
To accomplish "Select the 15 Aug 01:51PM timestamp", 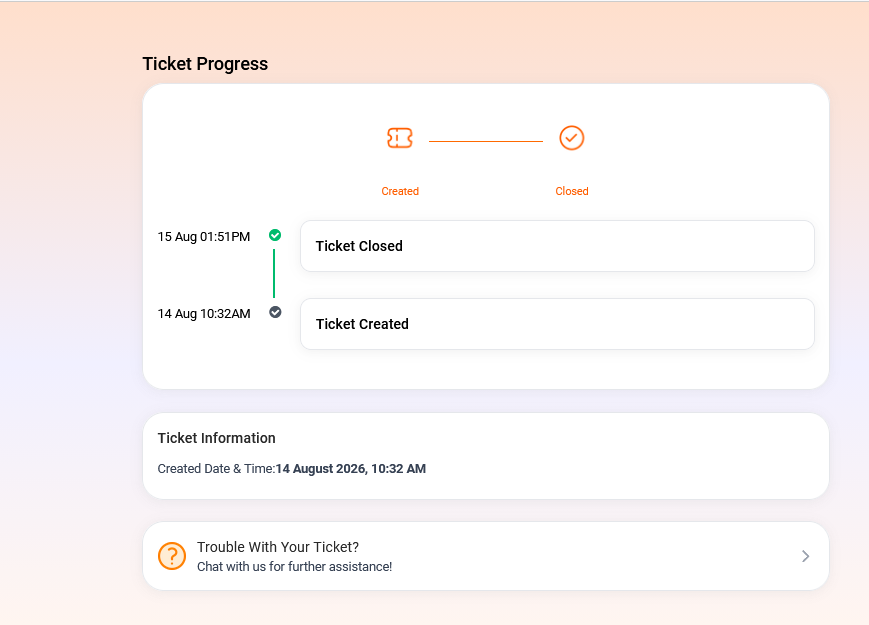I will tap(204, 237).
